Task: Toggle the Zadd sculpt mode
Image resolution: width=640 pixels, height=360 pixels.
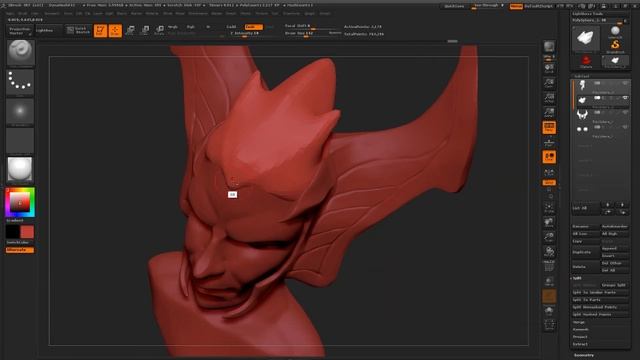Action: point(232,27)
